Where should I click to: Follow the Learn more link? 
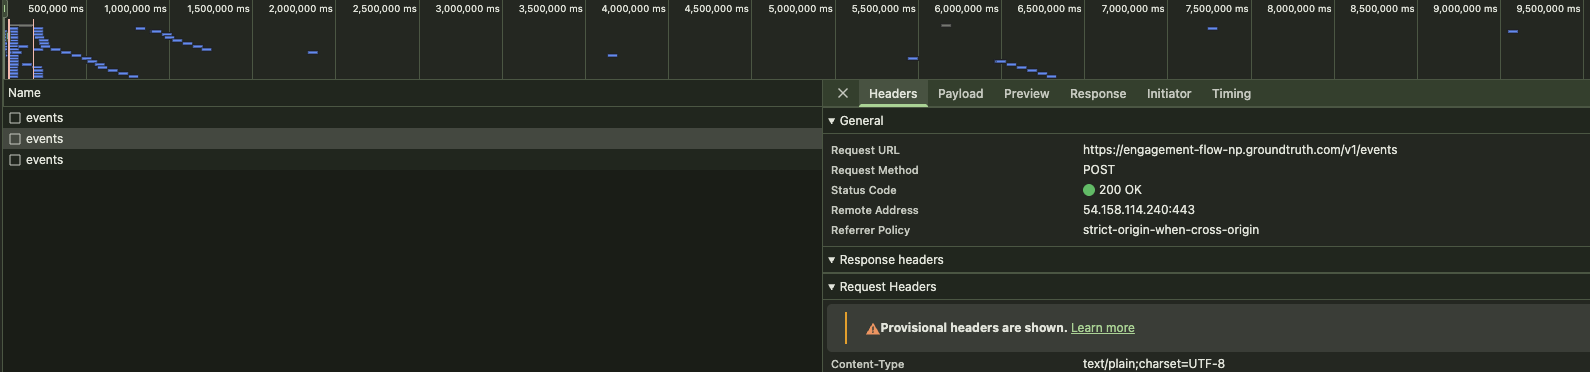pyautogui.click(x=1102, y=328)
